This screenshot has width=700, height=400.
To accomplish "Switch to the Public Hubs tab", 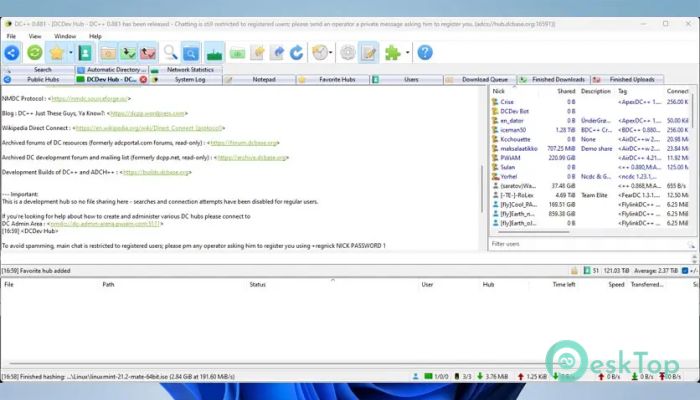I will click(38, 79).
